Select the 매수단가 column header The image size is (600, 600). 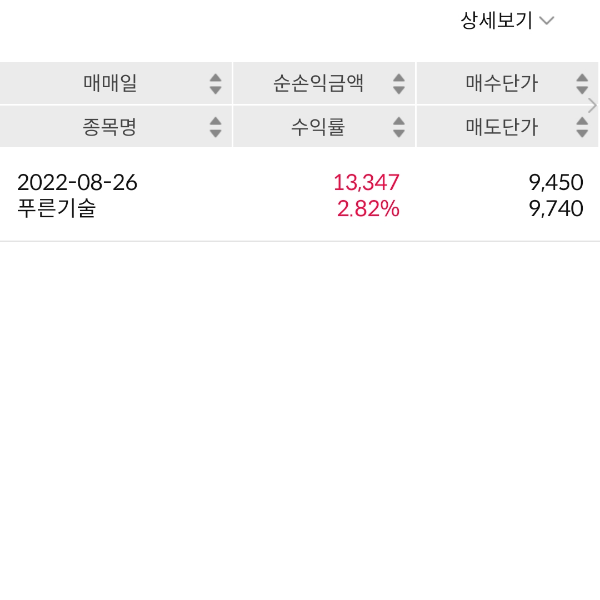(x=502, y=84)
